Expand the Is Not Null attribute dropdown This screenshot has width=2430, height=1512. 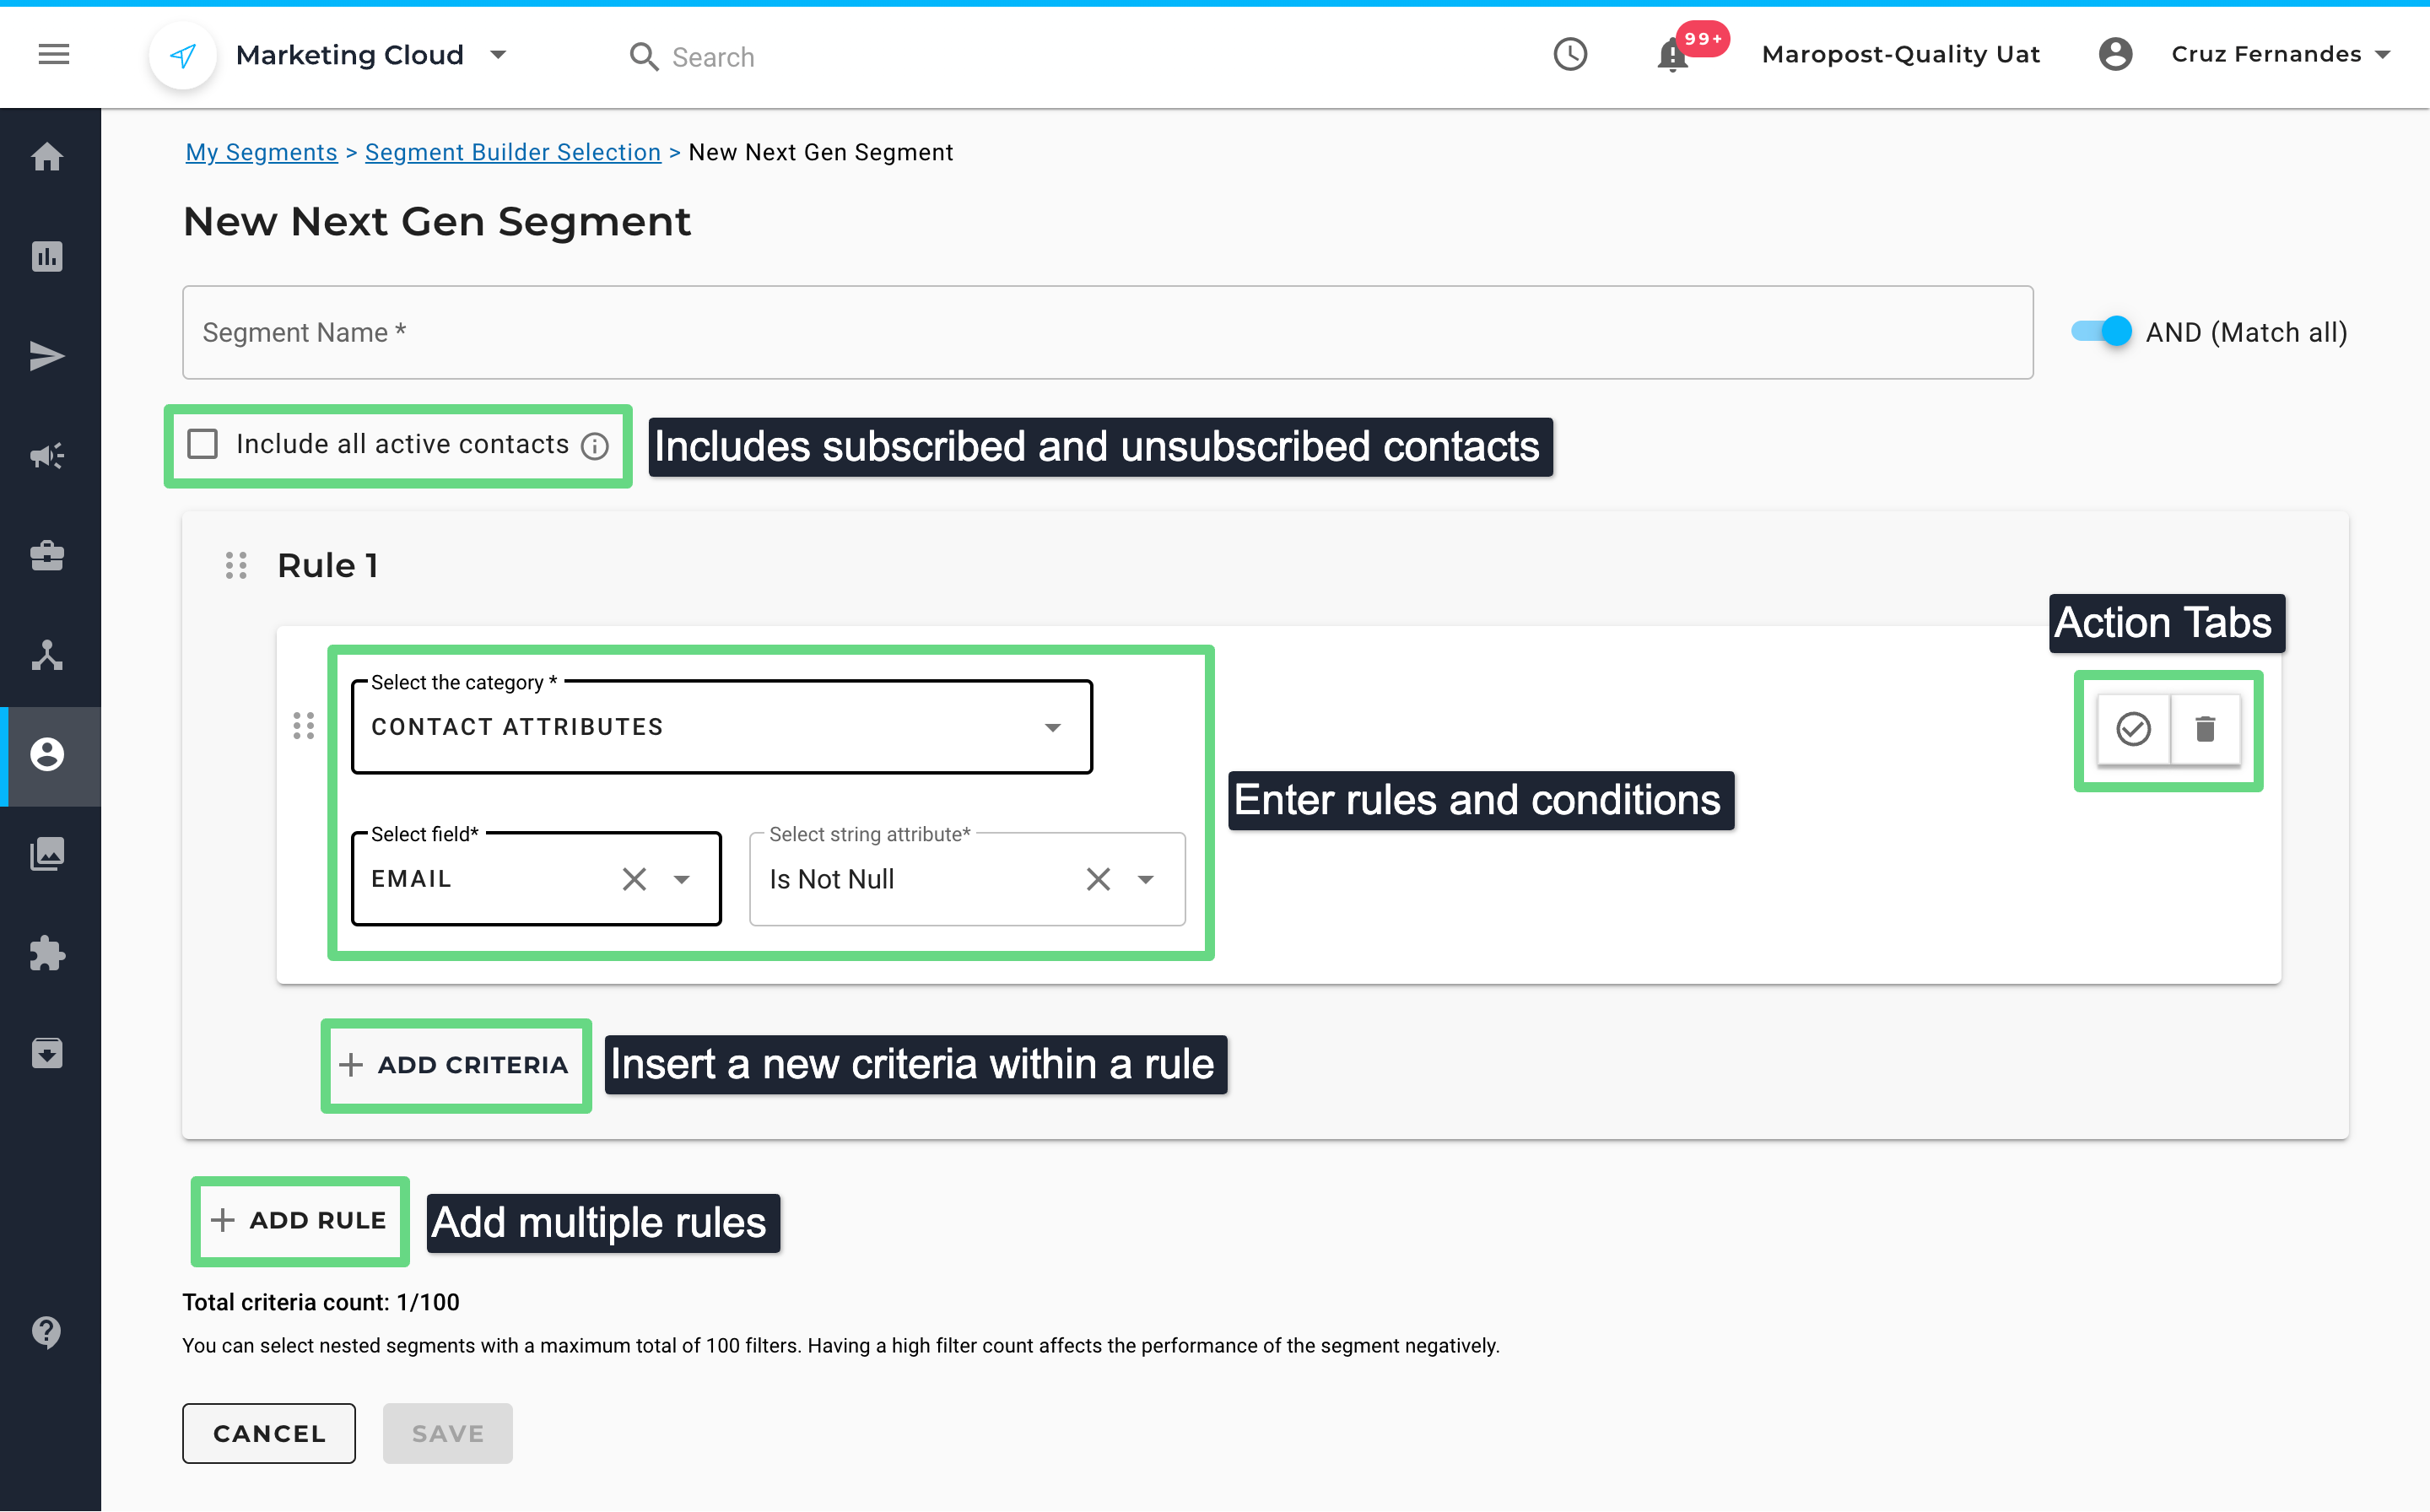1146,879
